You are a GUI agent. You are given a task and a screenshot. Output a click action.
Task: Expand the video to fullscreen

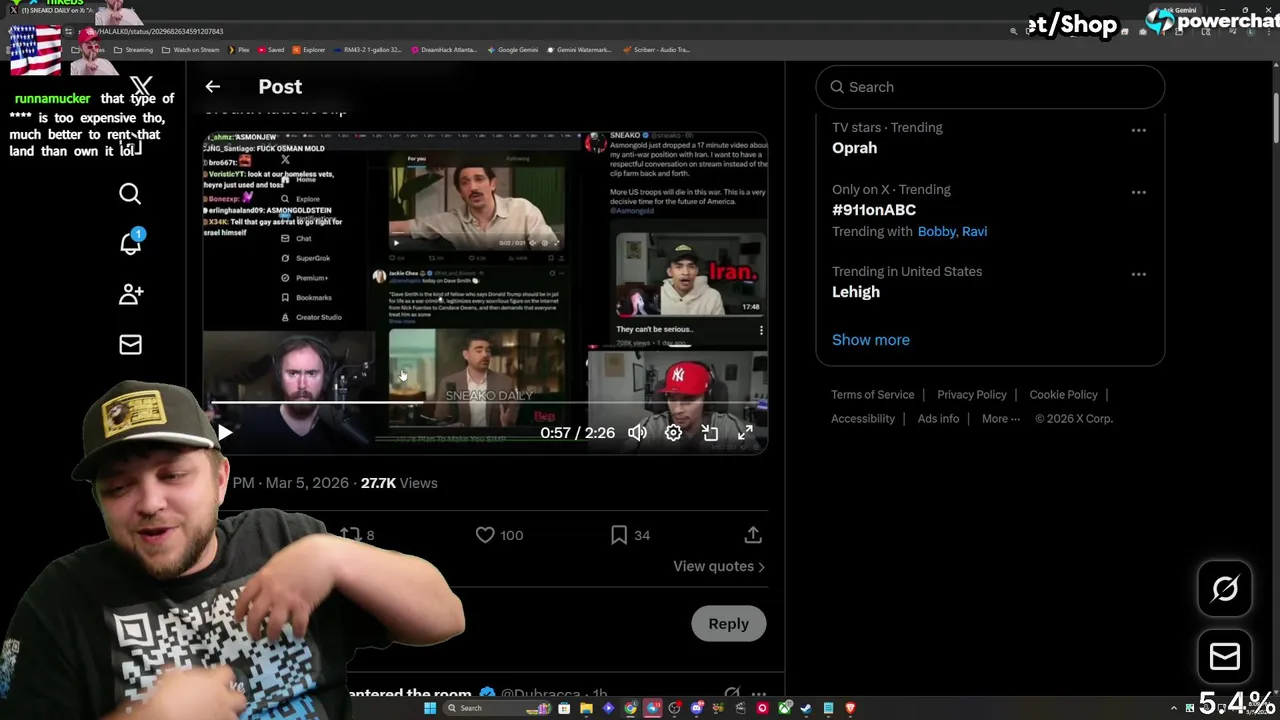(745, 433)
